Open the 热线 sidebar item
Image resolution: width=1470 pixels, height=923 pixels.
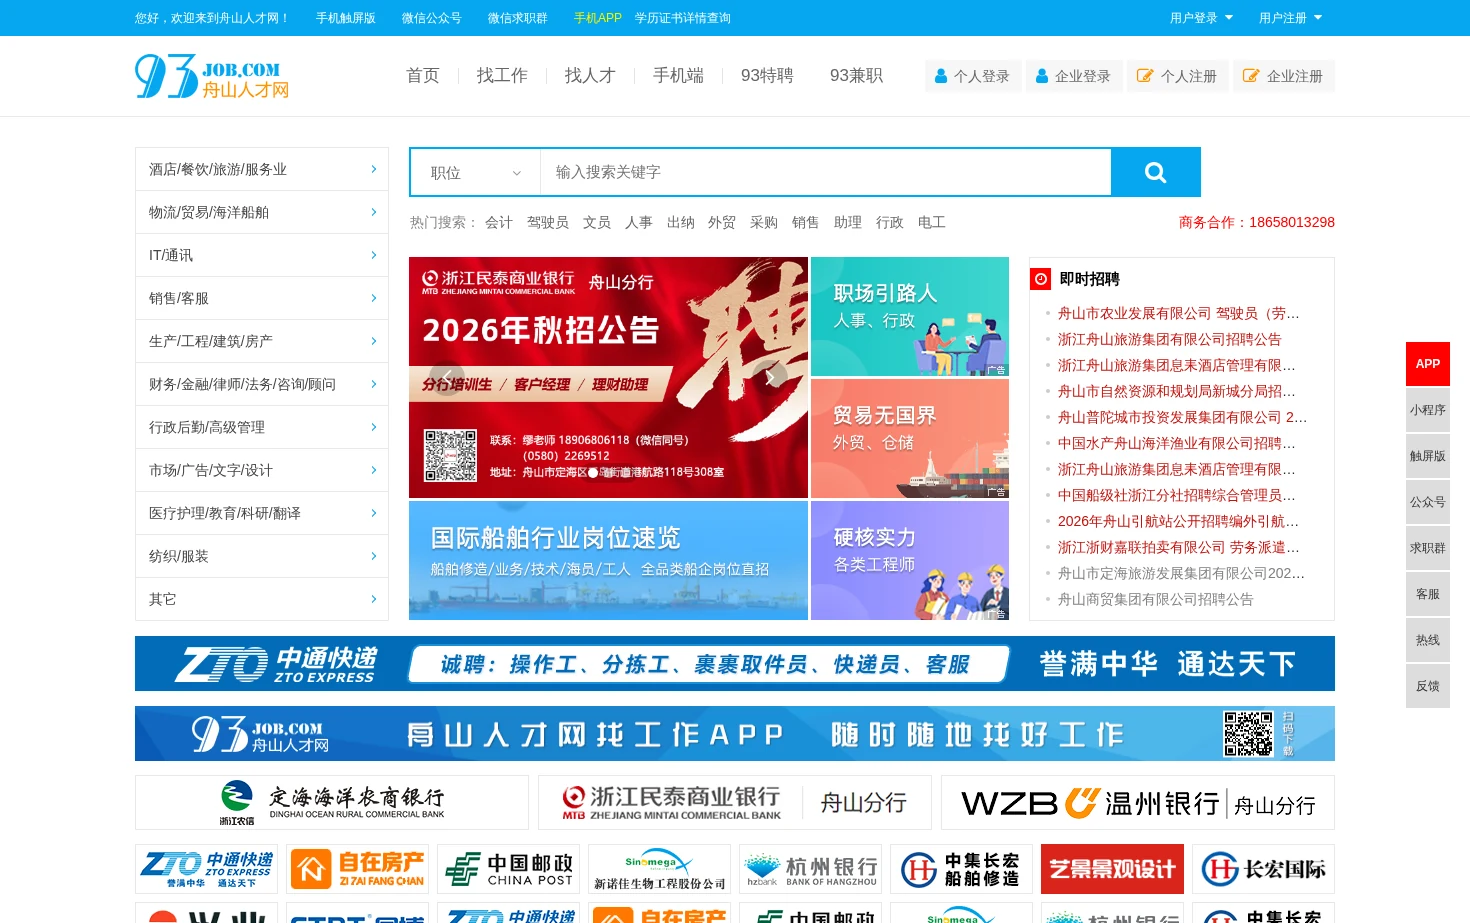(1428, 640)
